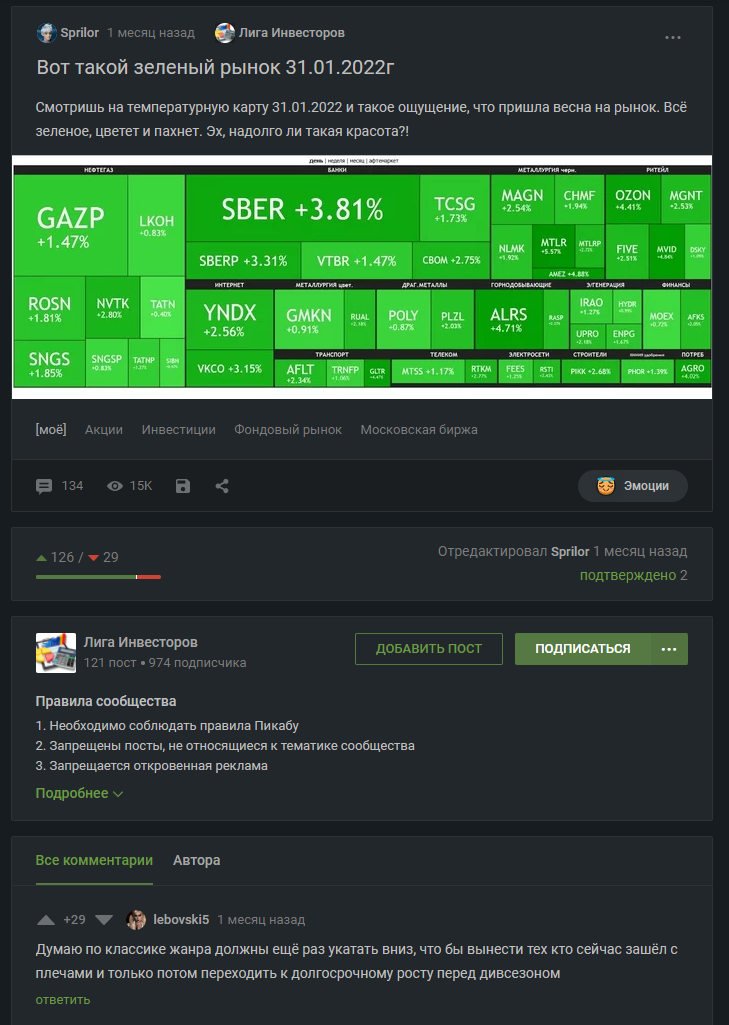The image size is (729, 1025).
Task: Share the post via share icon
Action: coord(222,486)
